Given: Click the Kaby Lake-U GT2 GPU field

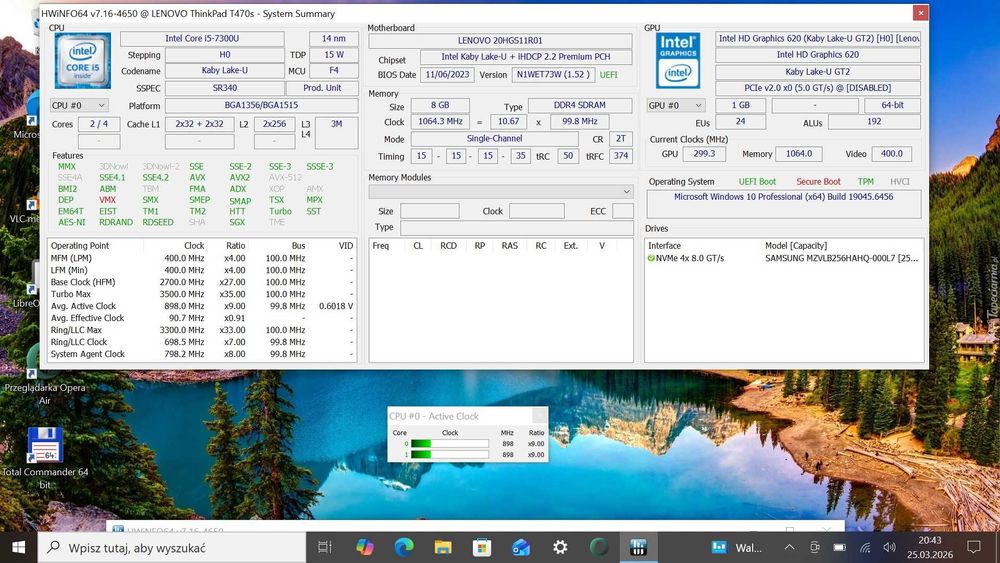Looking at the screenshot, I should (x=818, y=72).
